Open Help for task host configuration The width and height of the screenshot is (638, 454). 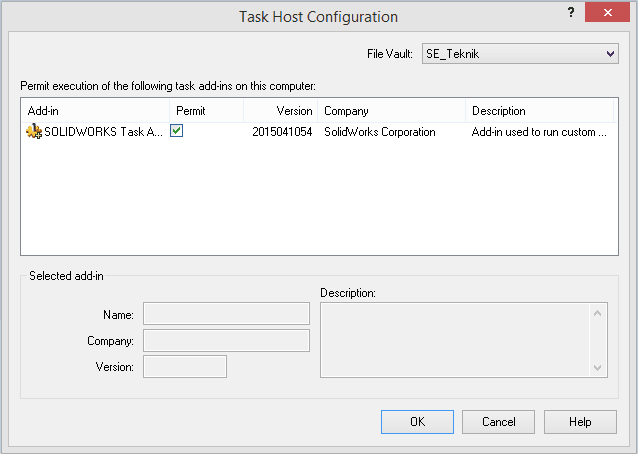pos(580,422)
